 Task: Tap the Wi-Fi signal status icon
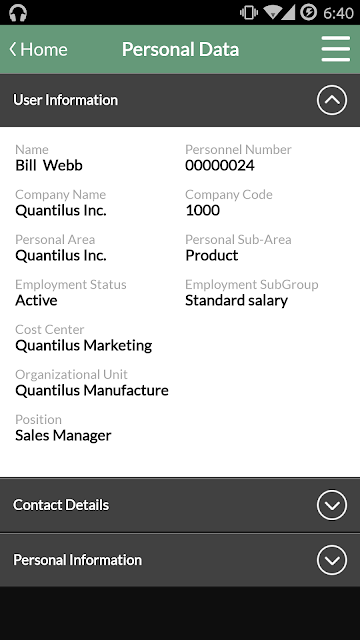(x=272, y=13)
